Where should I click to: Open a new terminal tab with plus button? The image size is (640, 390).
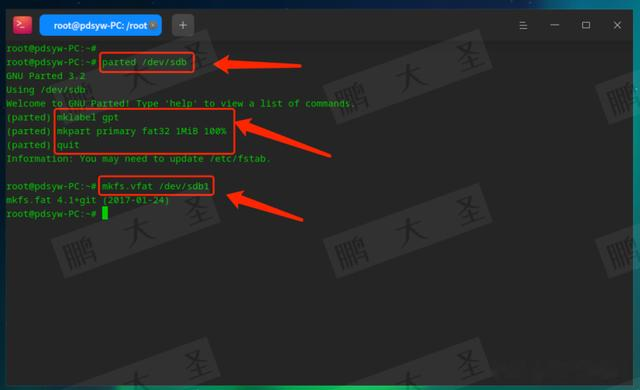(x=183, y=25)
